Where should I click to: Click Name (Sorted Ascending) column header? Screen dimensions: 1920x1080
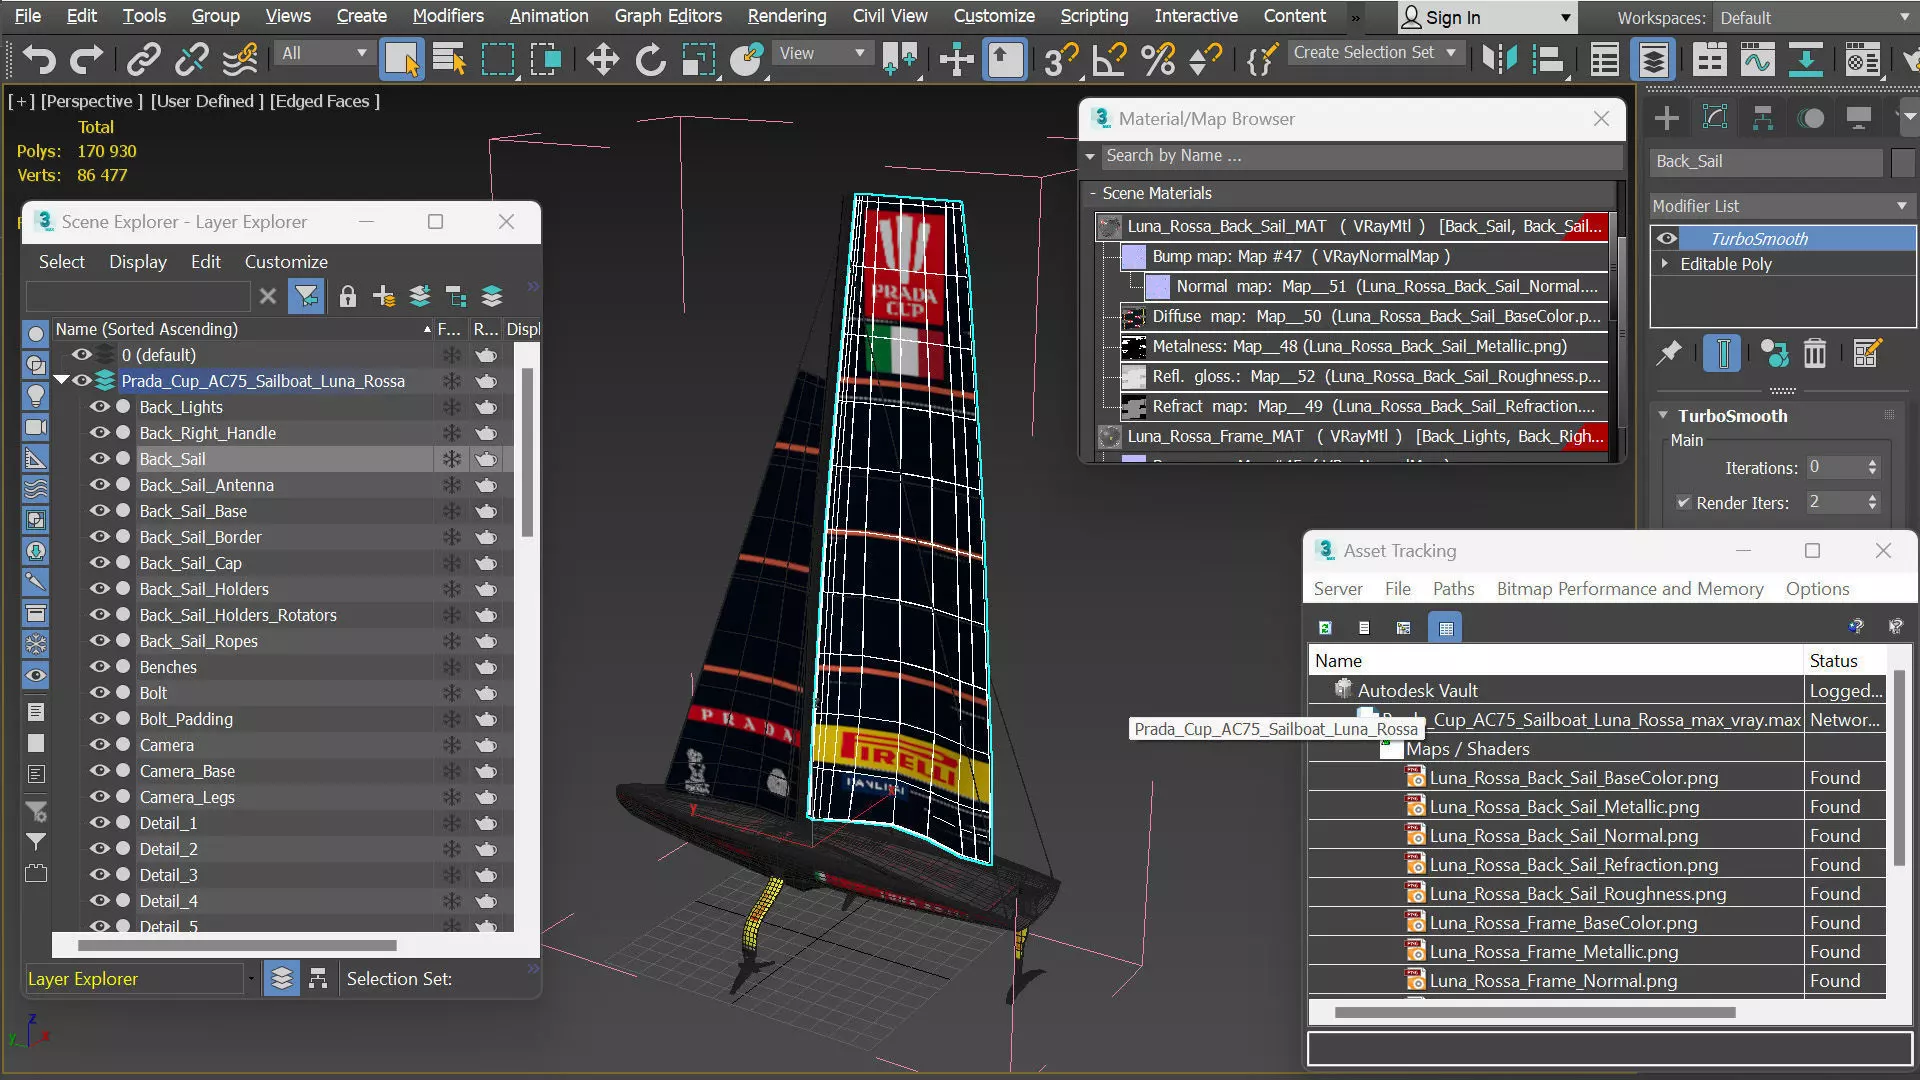(243, 329)
